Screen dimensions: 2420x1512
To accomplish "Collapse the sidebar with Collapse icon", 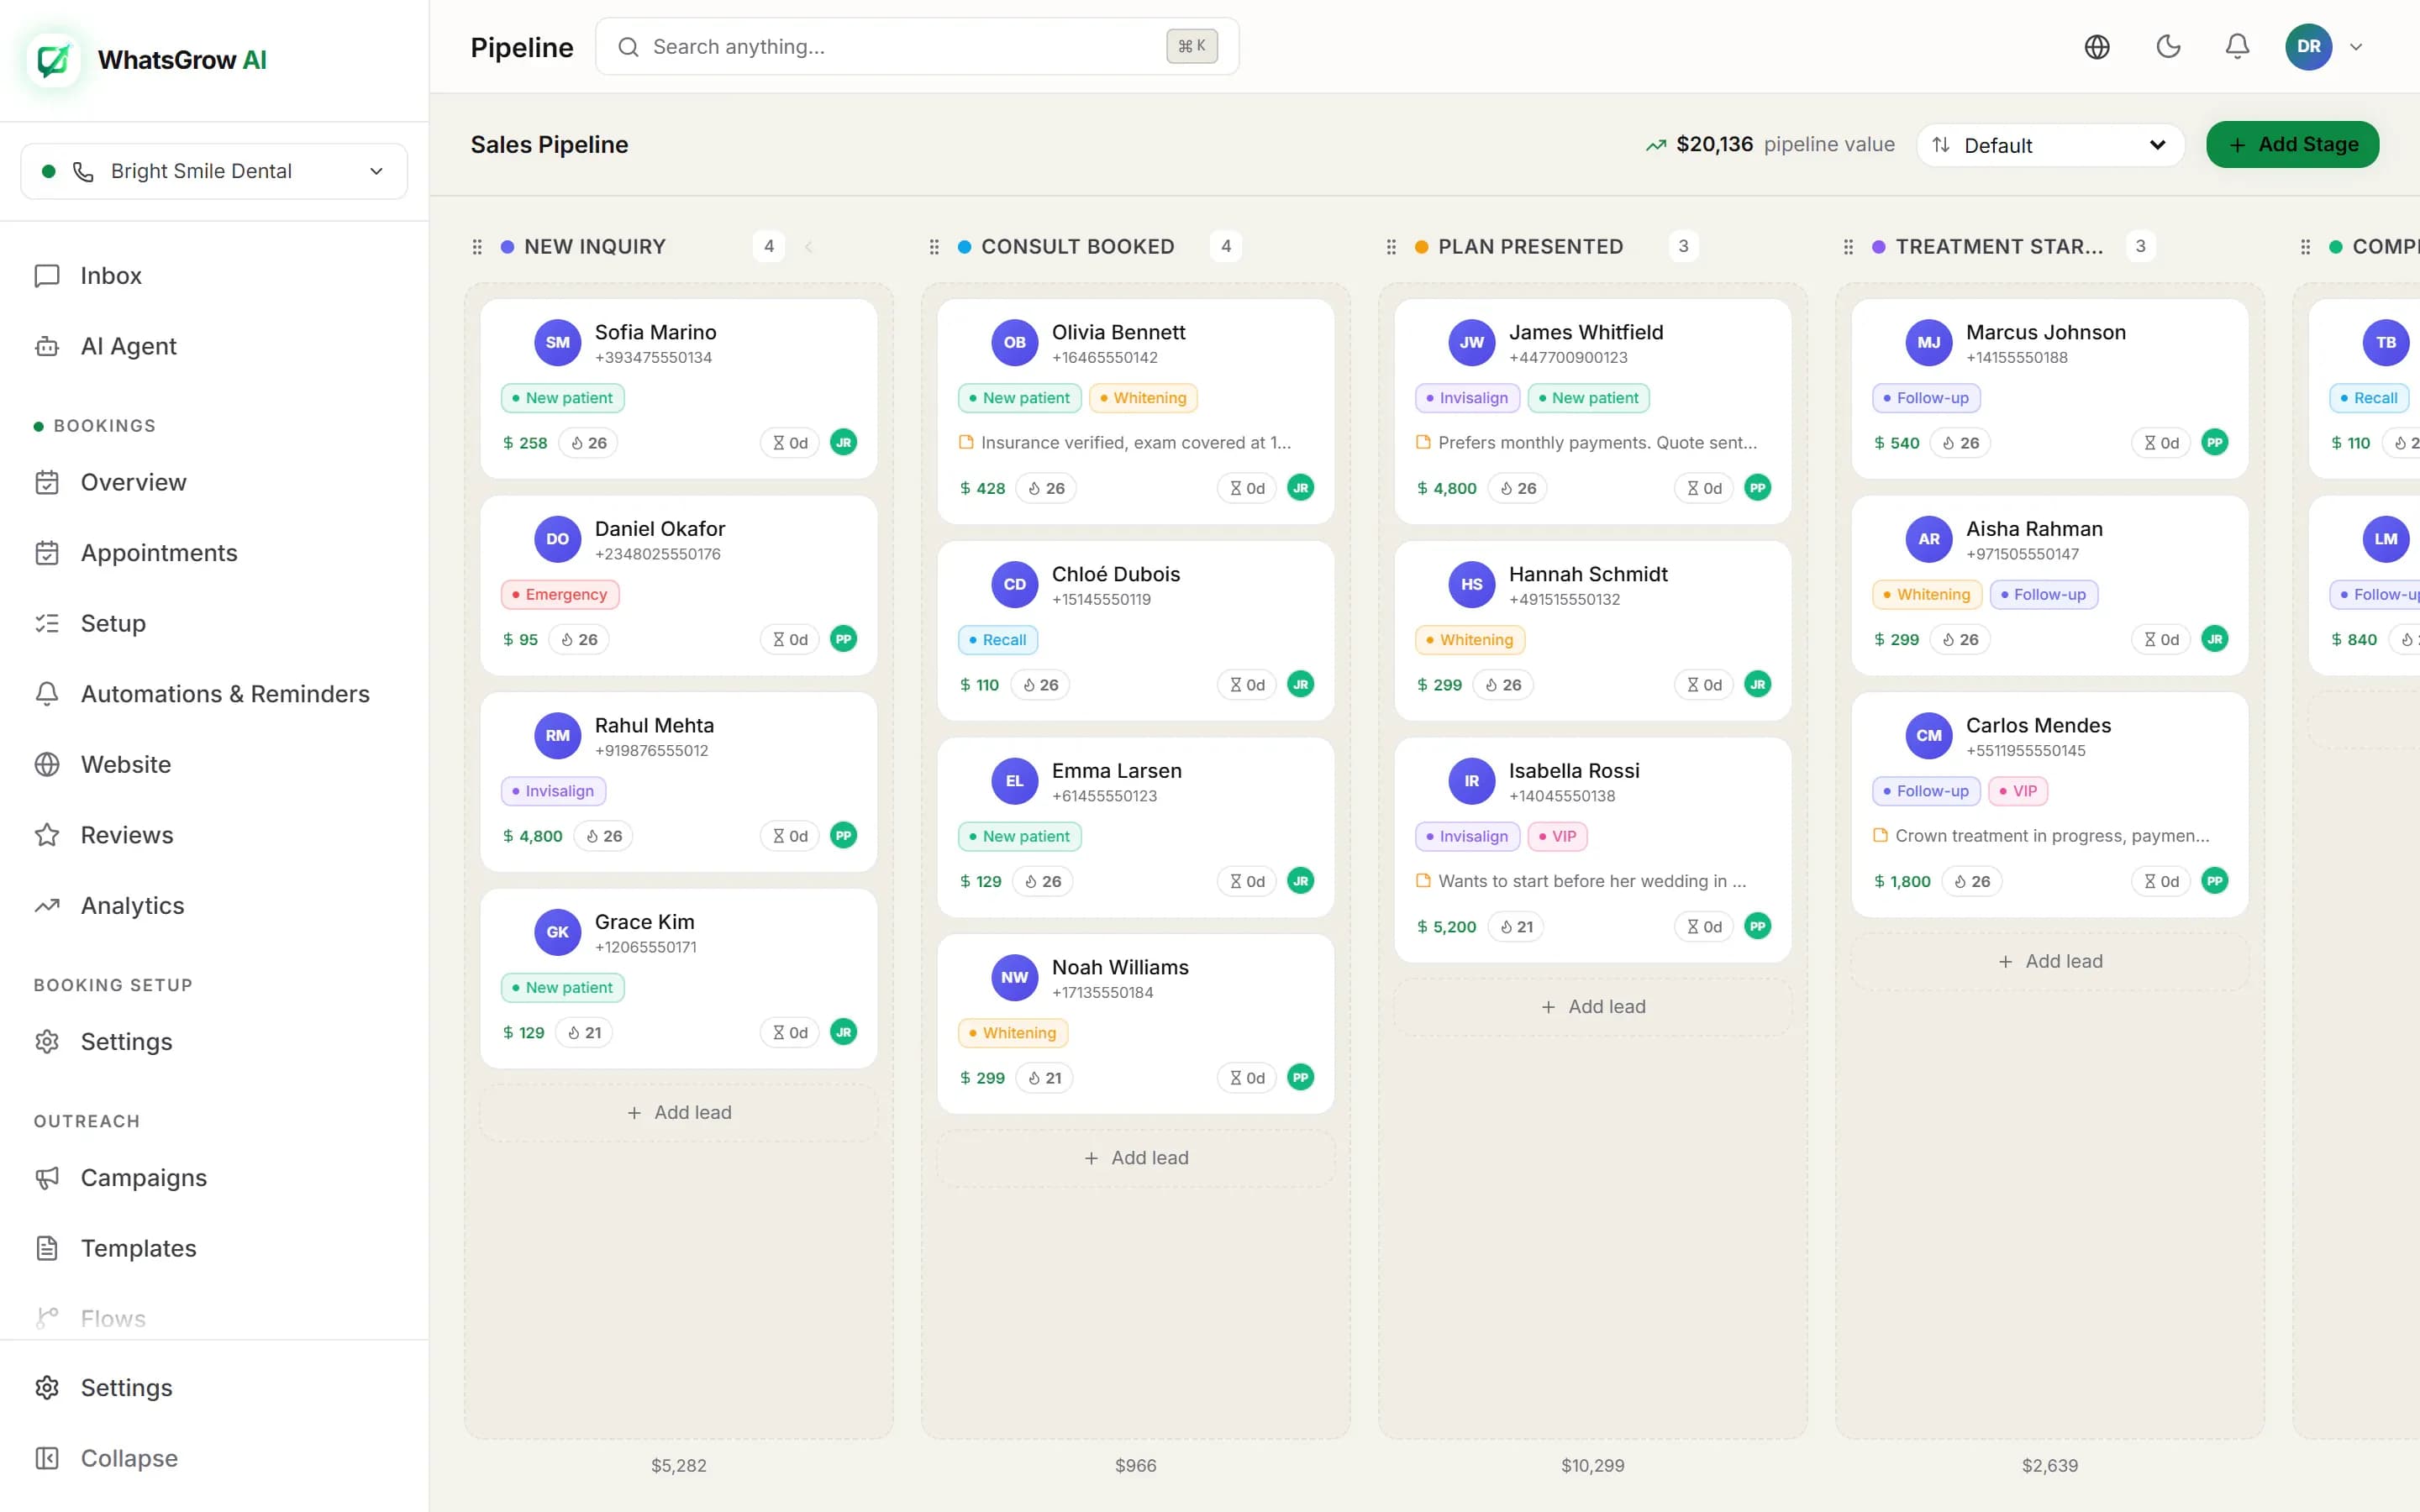I will [47, 1459].
